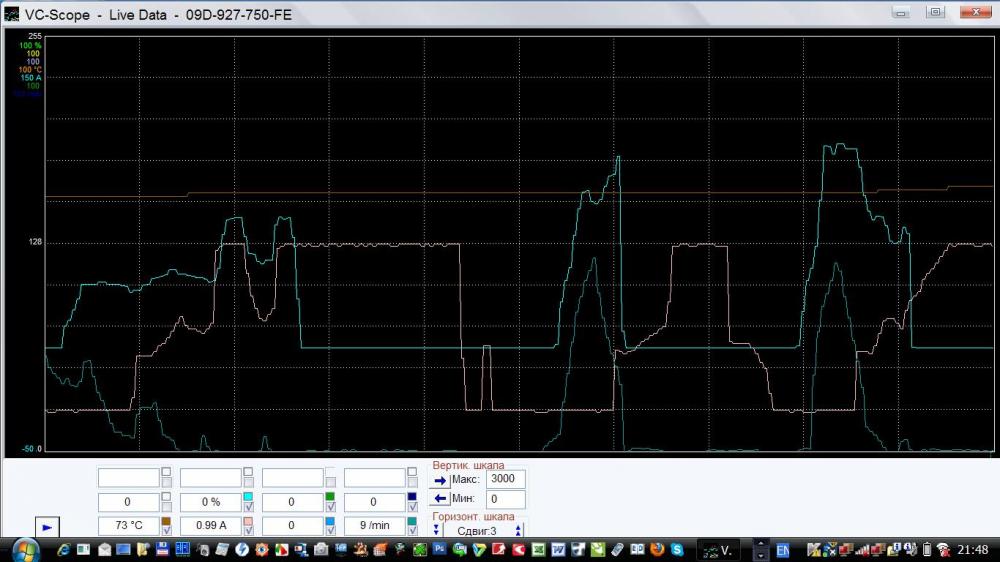
Task: Open Microsoft Word from the taskbar
Action: [558, 550]
